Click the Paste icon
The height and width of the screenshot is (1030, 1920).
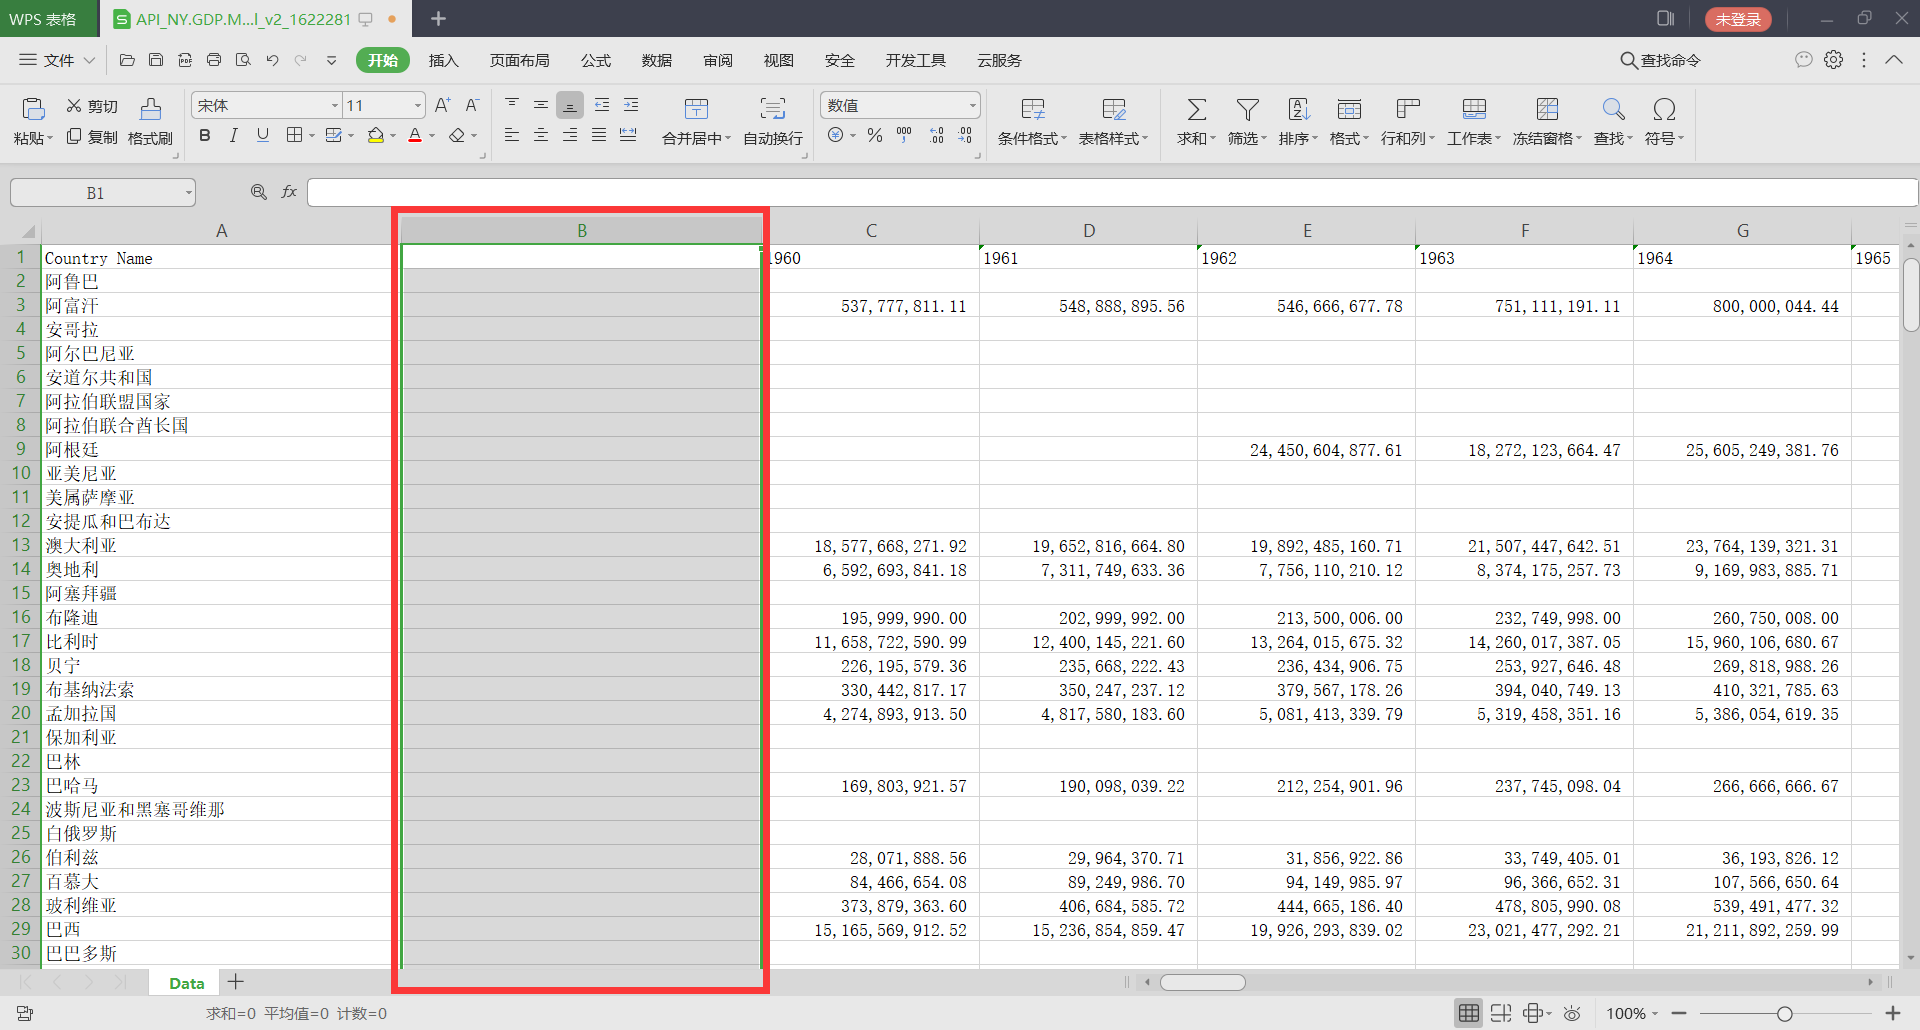(x=33, y=109)
